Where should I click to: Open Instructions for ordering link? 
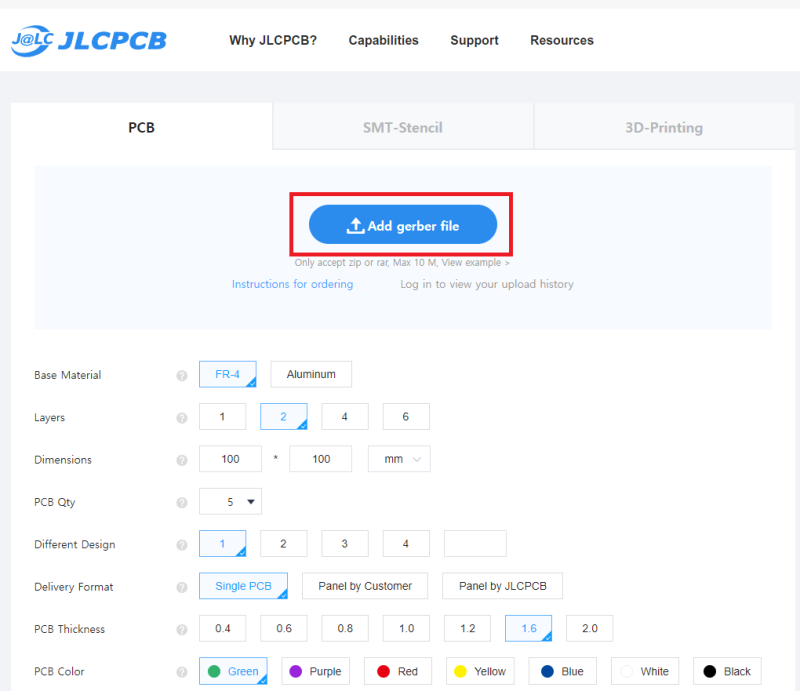[x=292, y=284]
